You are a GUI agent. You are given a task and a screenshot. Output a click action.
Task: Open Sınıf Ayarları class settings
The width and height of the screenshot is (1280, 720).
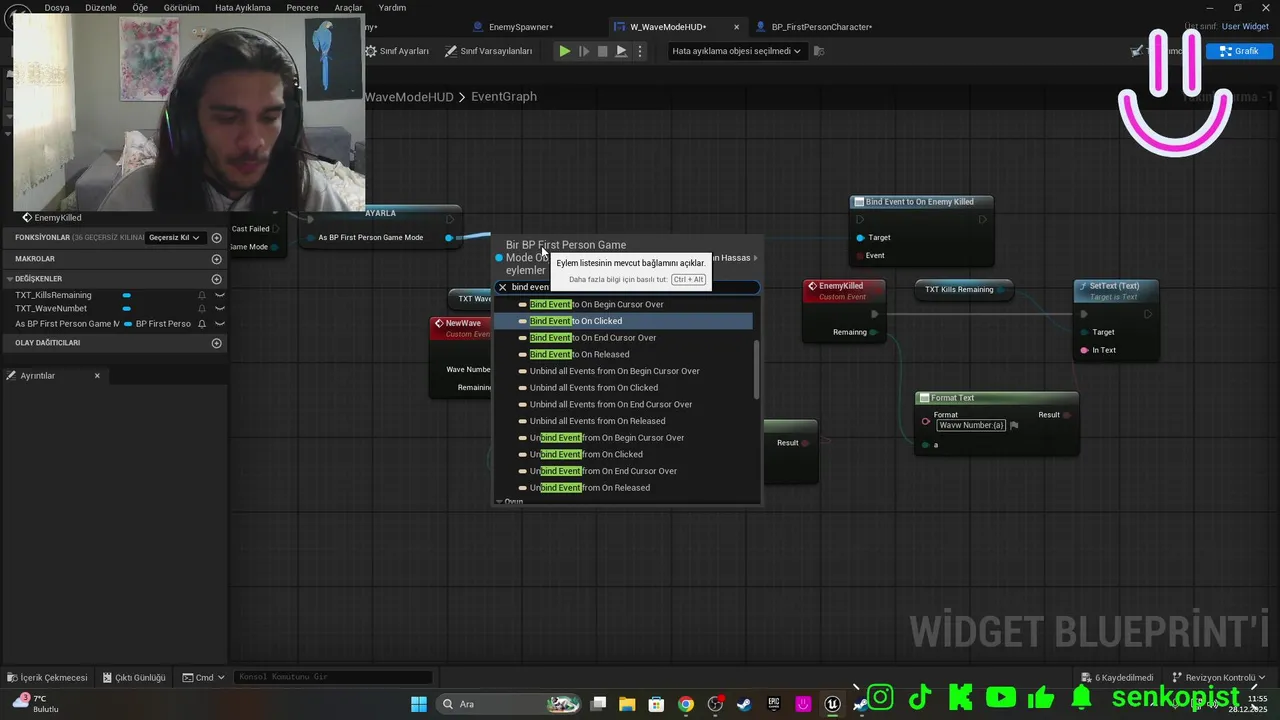click(x=397, y=51)
